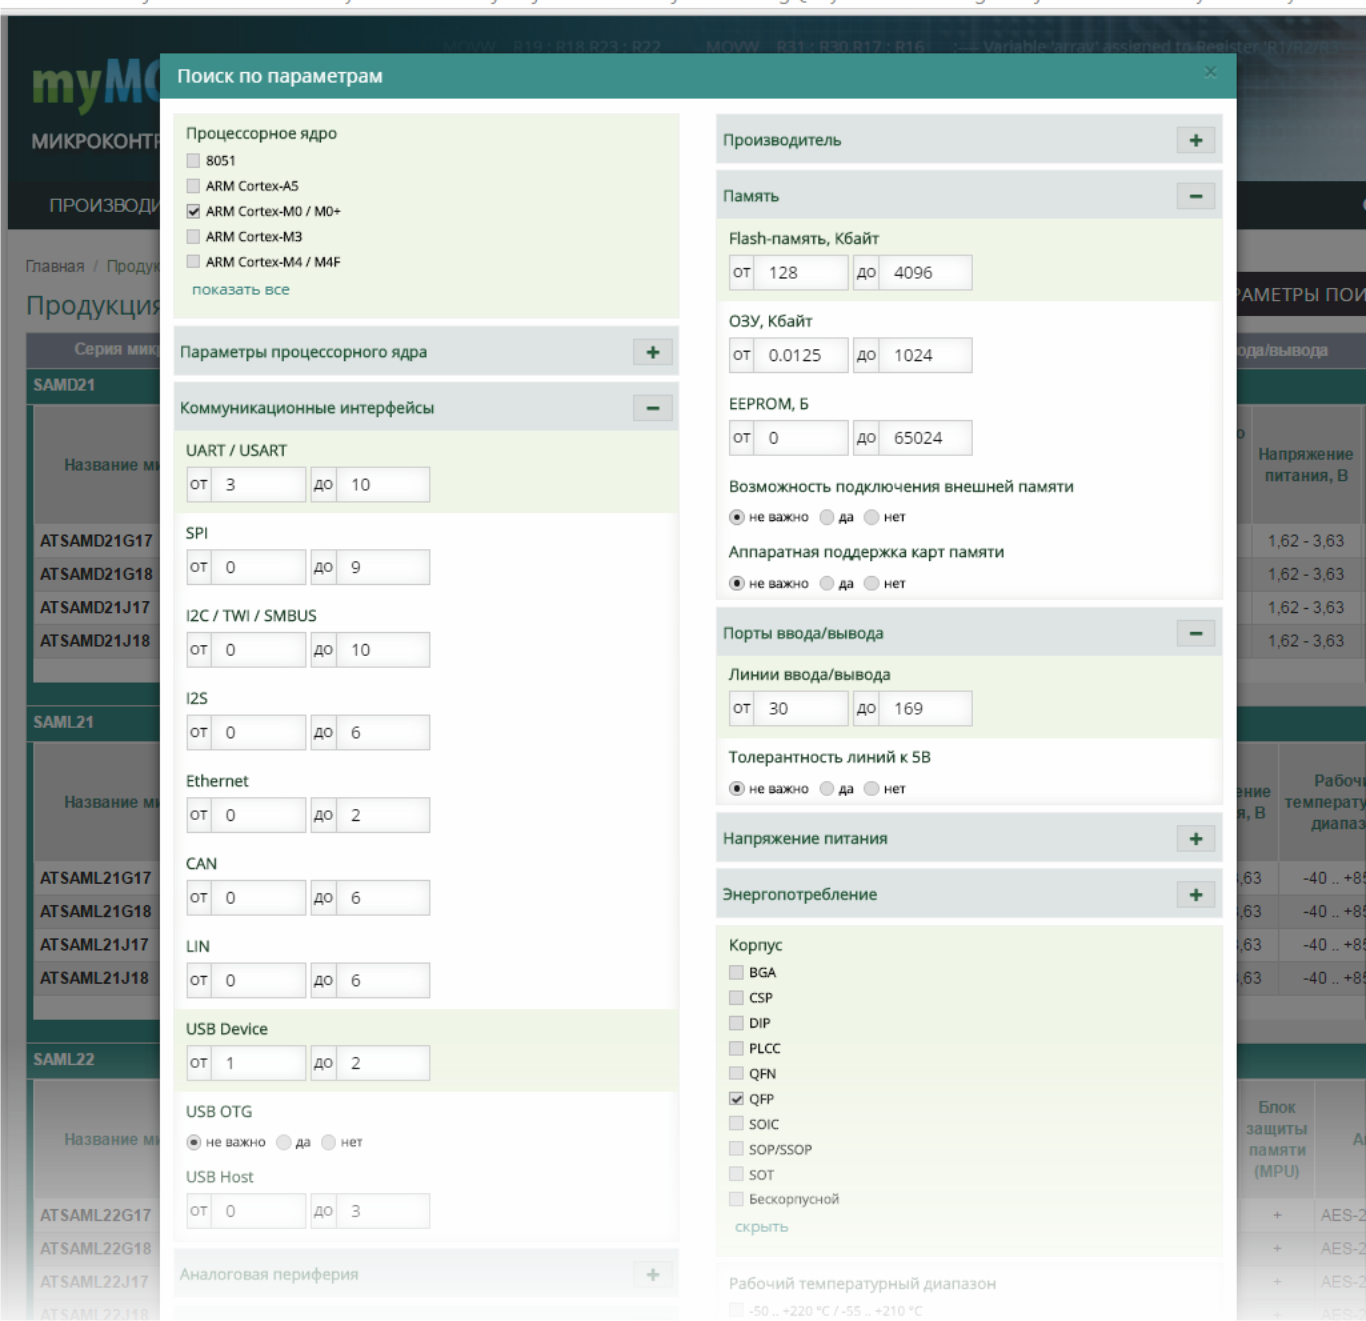
Task: Click Ethernet до field with 2
Action: coord(383,815)
